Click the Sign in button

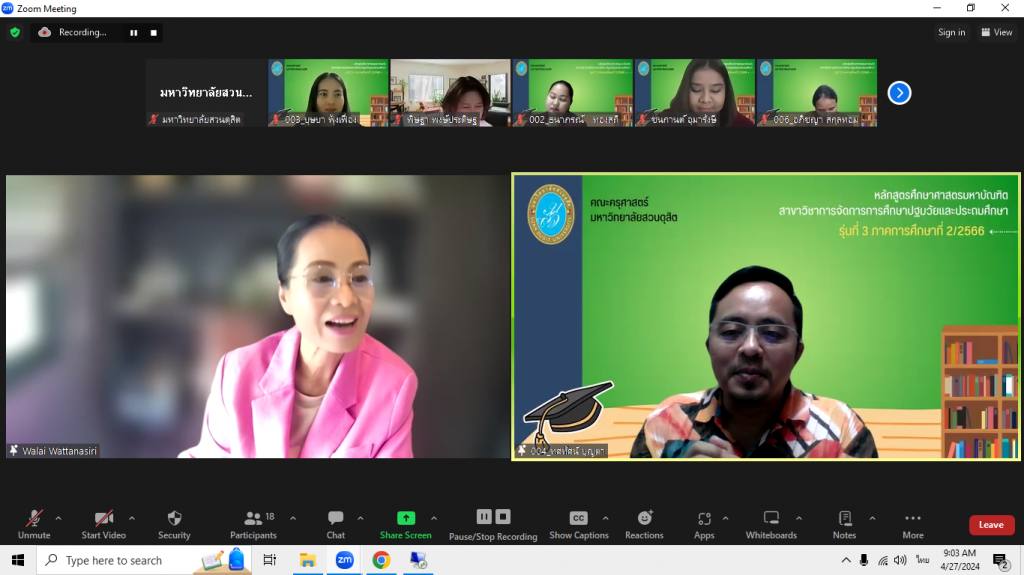(951, 32)
